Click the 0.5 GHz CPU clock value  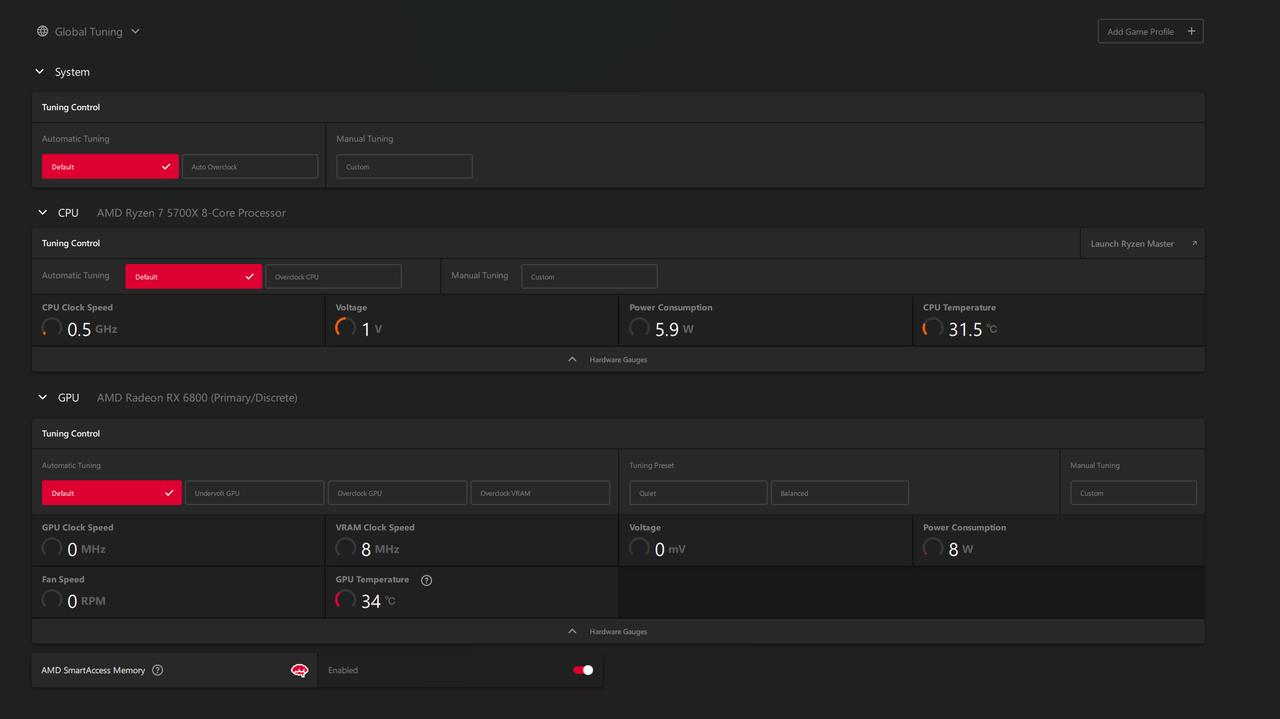[92, 329]
